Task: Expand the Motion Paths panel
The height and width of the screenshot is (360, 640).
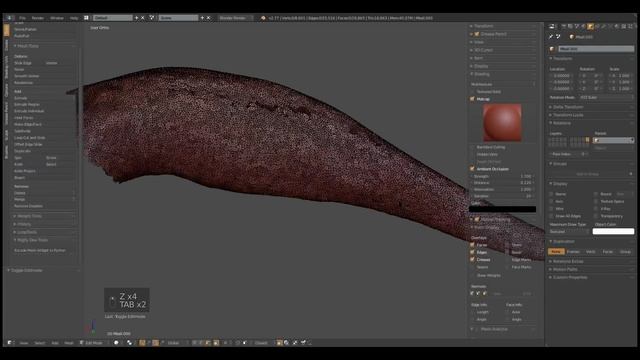Action: pos(565,269)
